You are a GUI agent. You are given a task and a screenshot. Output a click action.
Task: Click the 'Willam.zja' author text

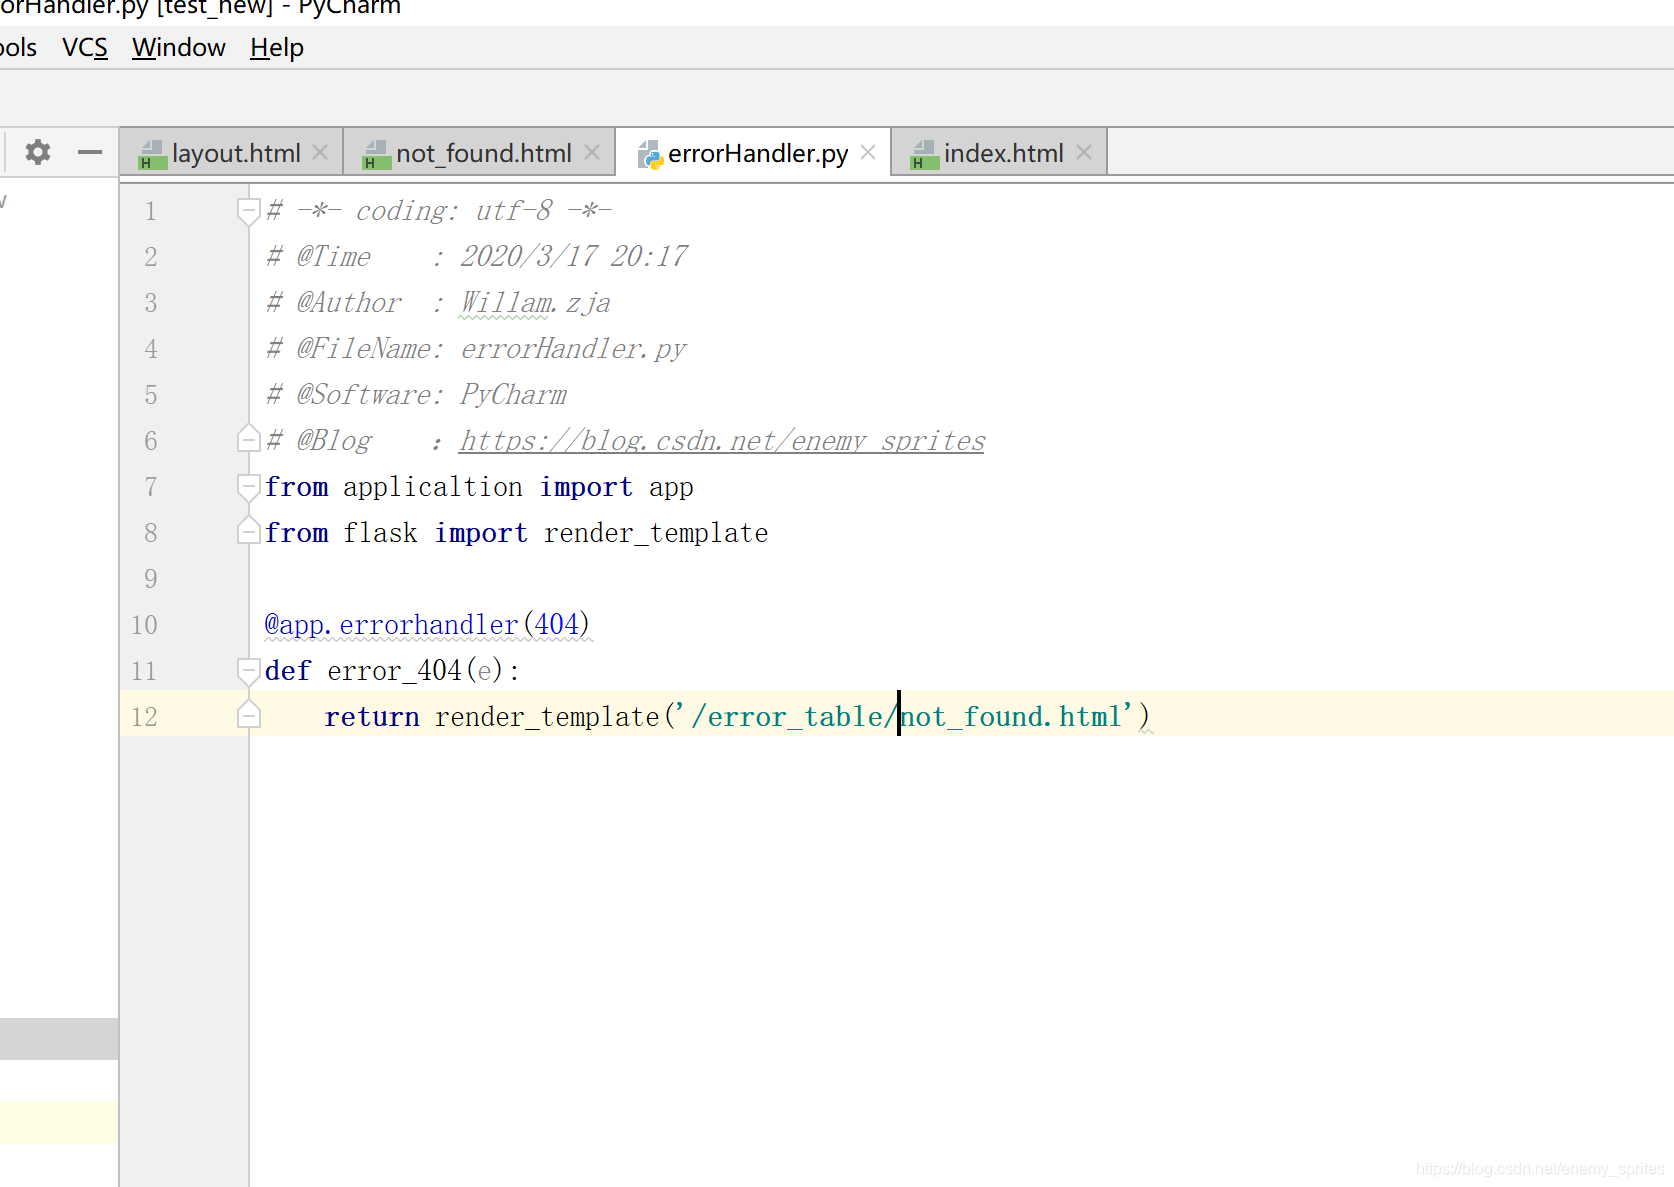(535, 303)
